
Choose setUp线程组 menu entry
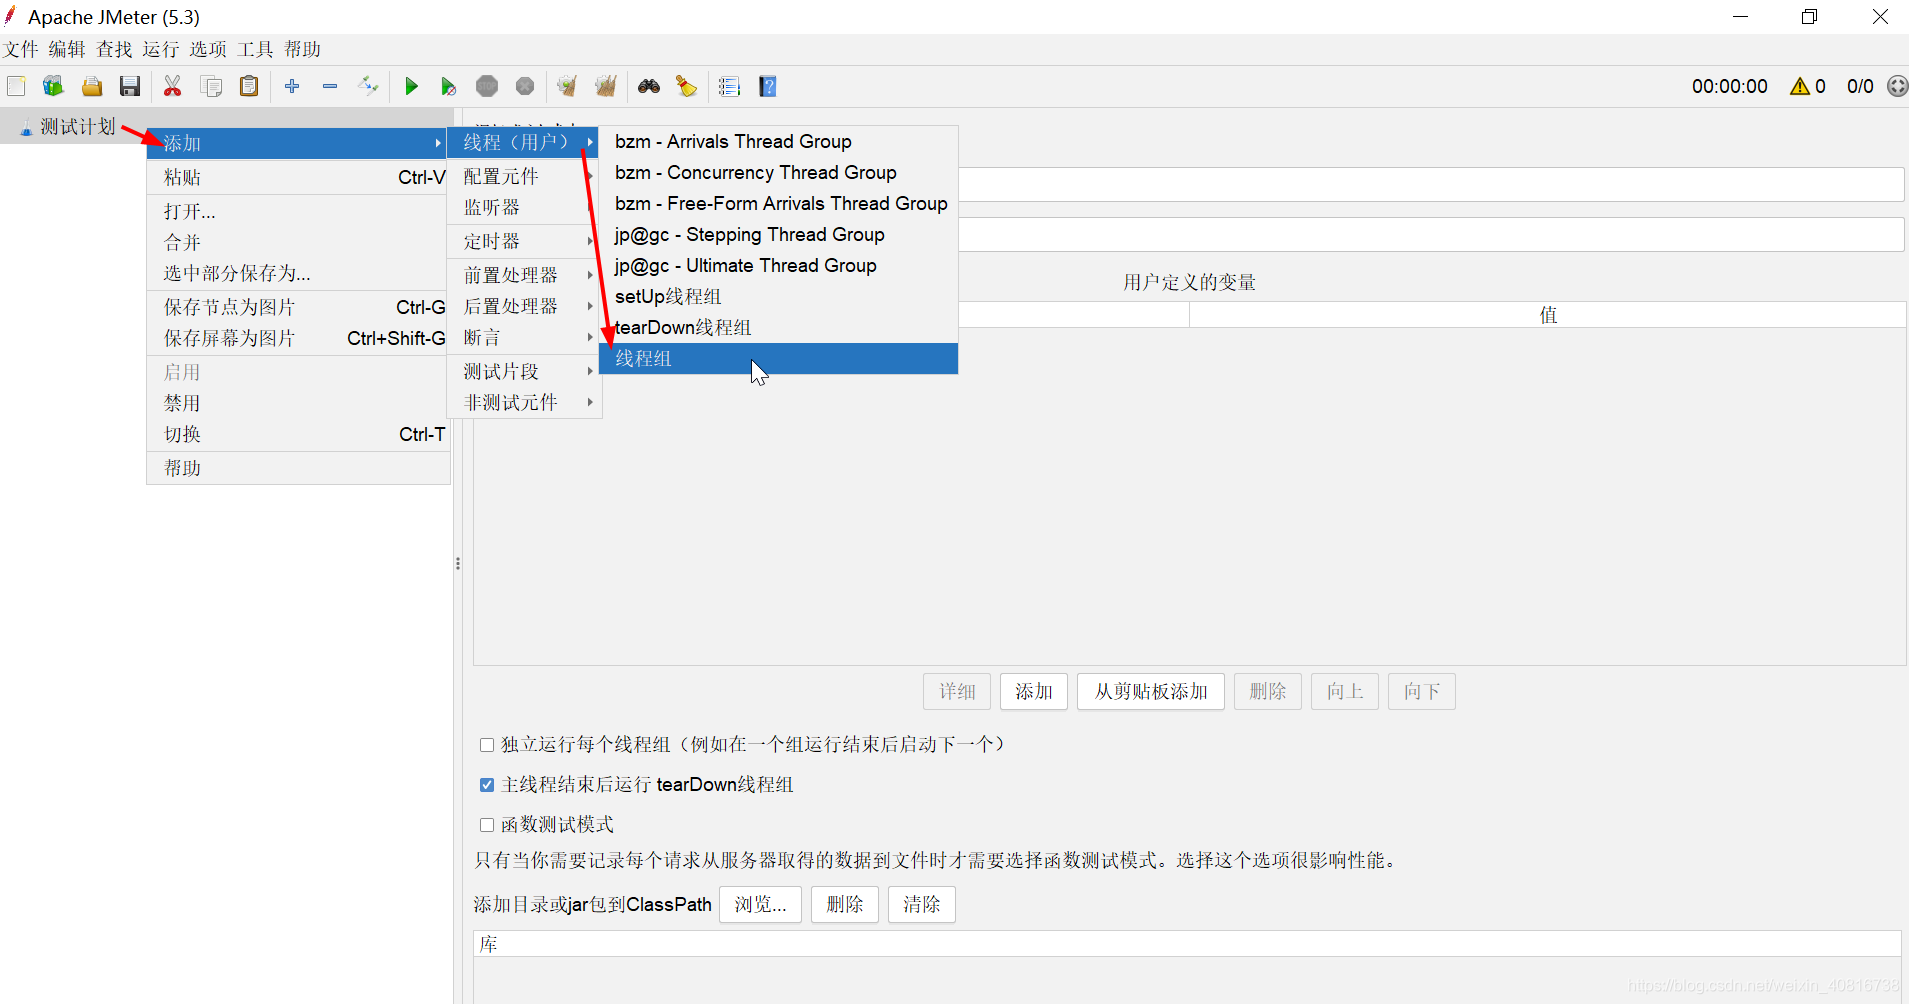(x=778, y=296)
